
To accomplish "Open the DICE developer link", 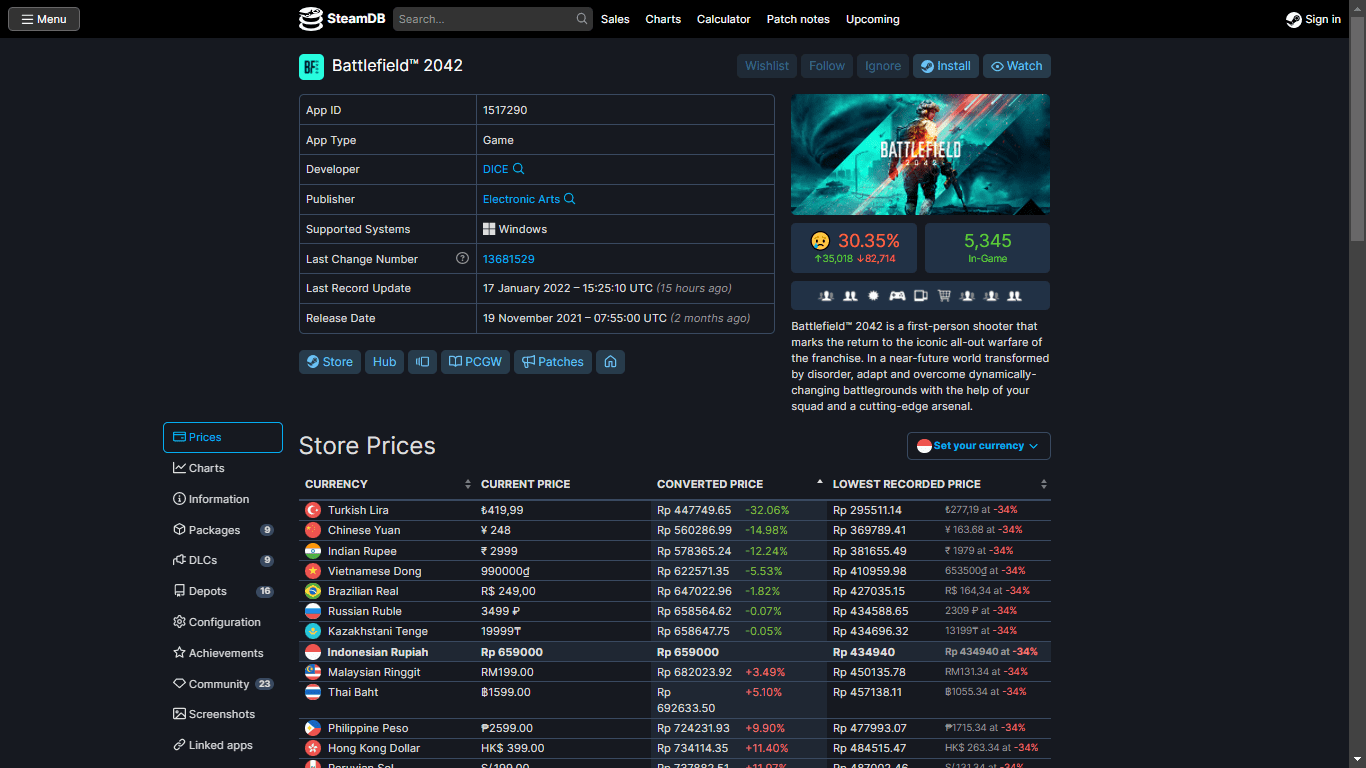I will pyautogui.click(x=496, y=169).
